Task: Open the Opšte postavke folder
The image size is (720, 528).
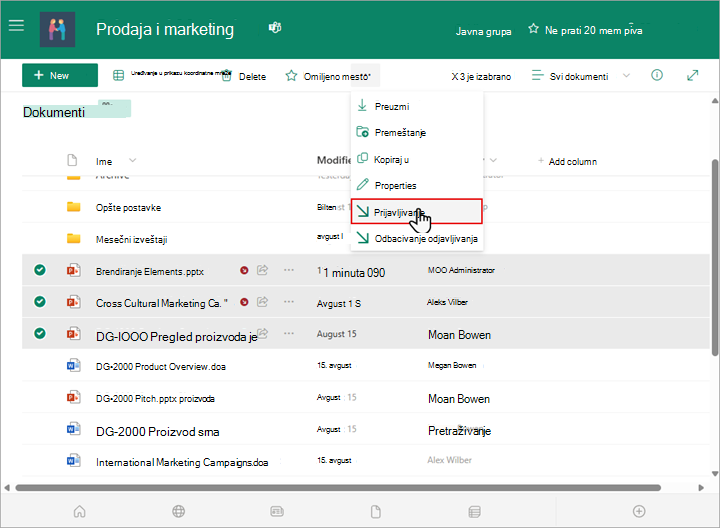Action: point(128,208)
